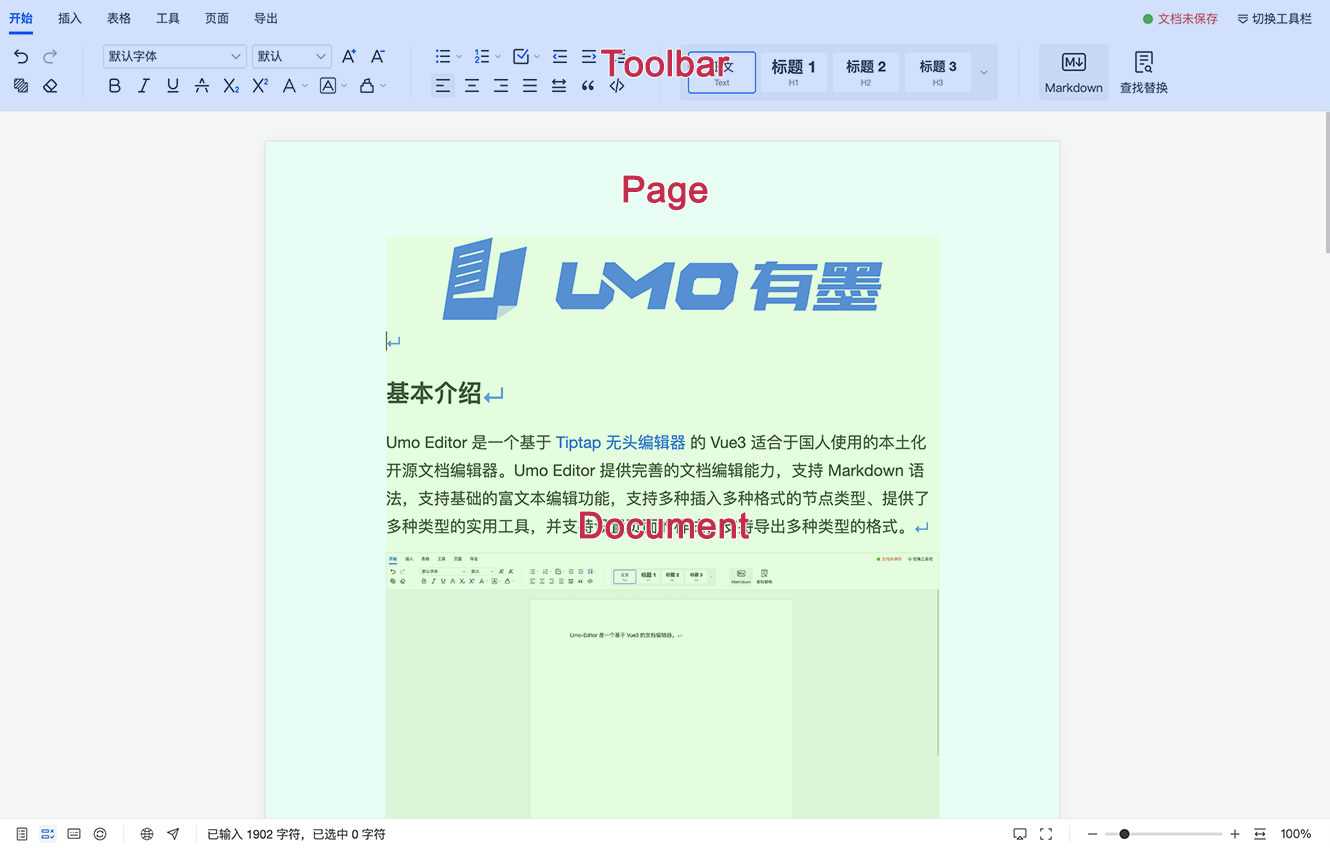Zoom out with the minus icon
This screenshot has width=1330, height=848.
pos(1093,834)
